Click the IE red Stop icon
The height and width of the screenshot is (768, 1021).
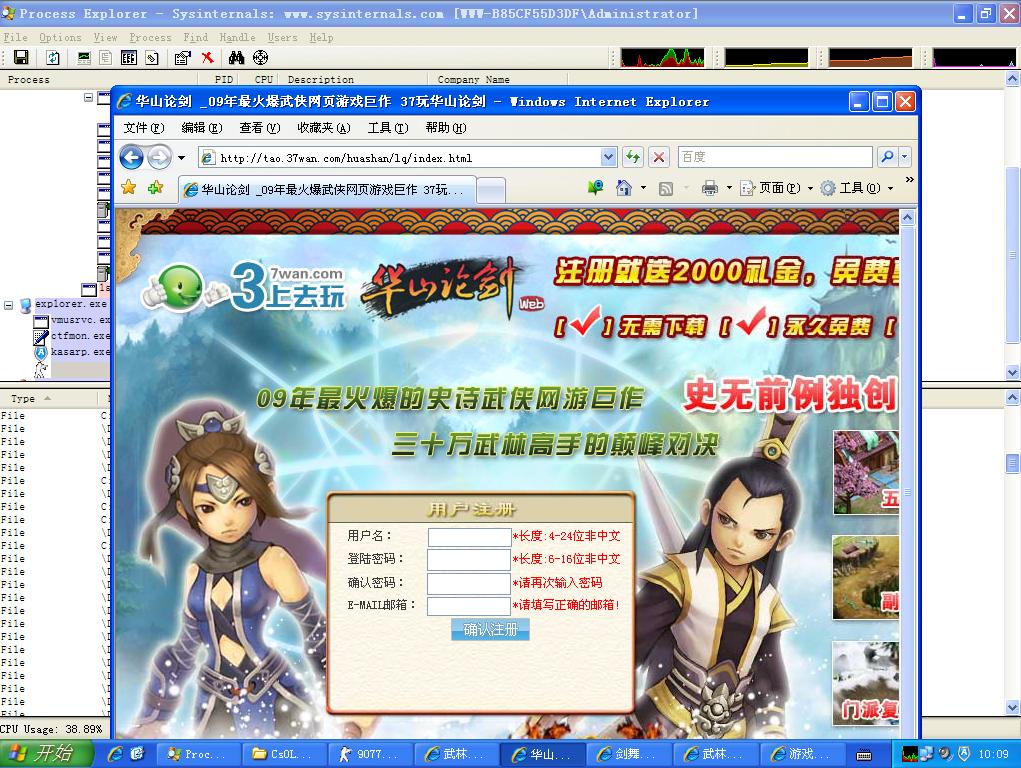point(659,157)
